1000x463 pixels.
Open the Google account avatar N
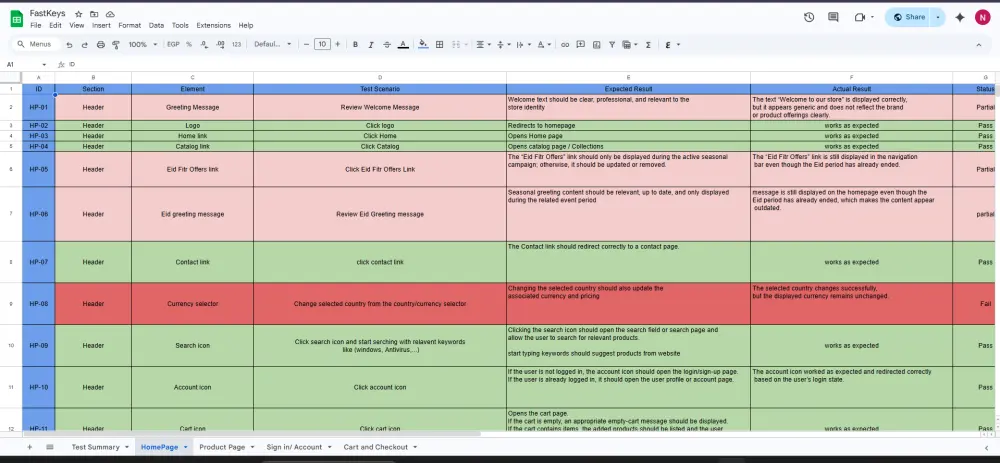pos(982,17)
